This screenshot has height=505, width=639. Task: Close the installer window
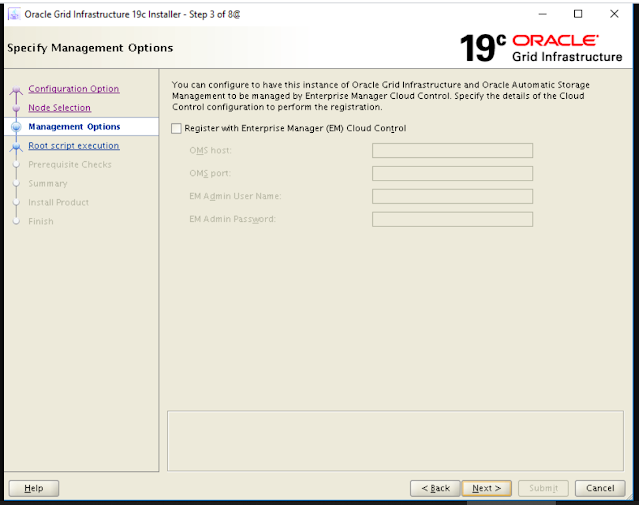point(614,14)
